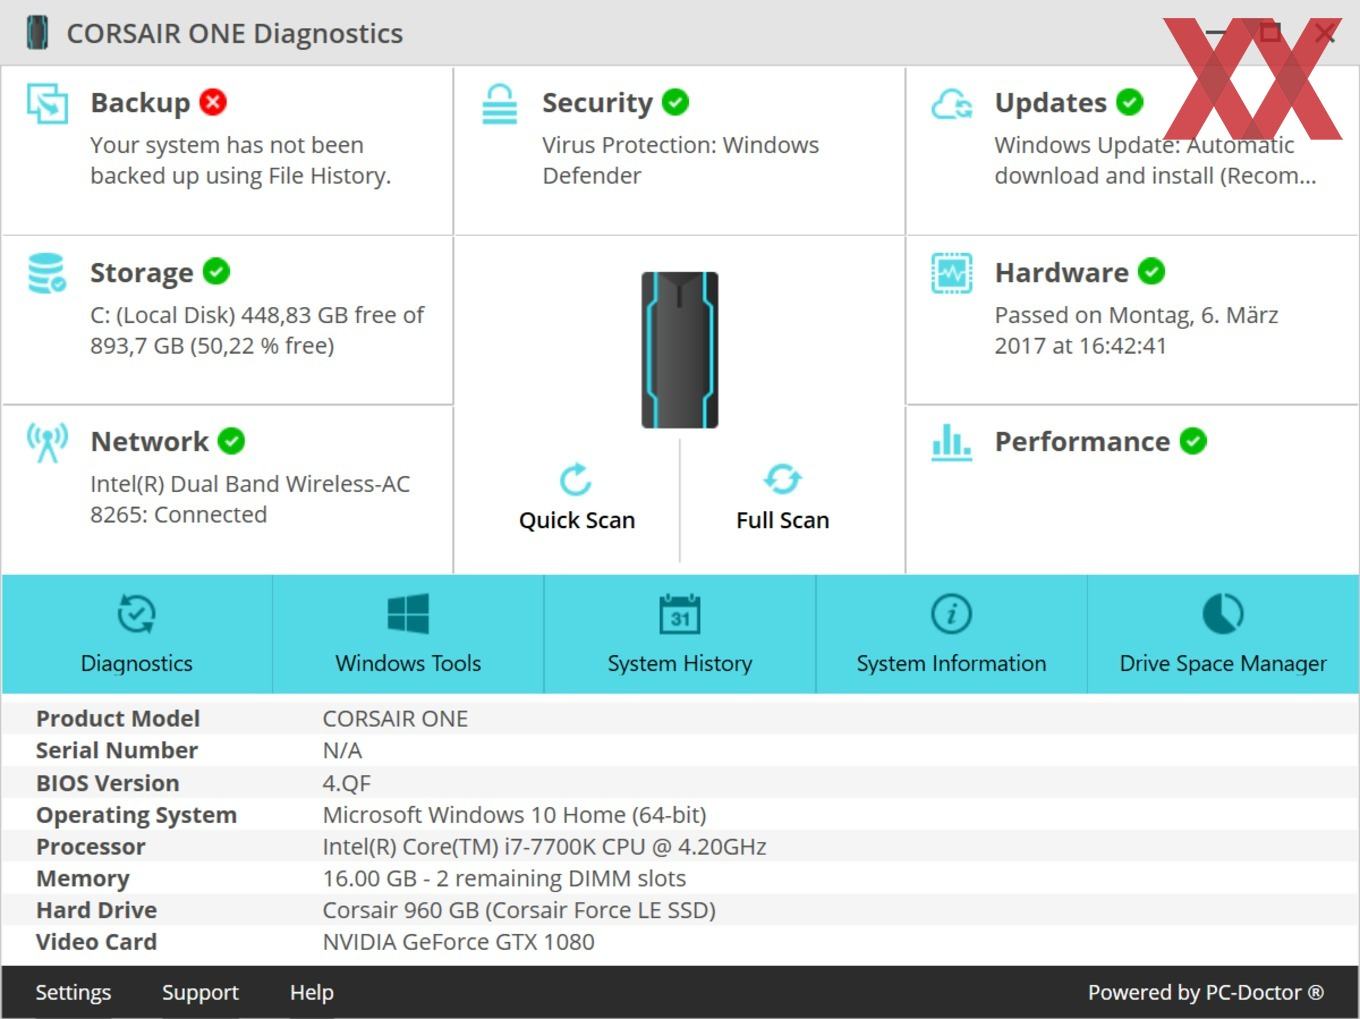This screenshot has height=1019, width=1360.
Task: Click the Windows 10 Home operating system value
Action: pyautogui.click(x=514, y=815)
